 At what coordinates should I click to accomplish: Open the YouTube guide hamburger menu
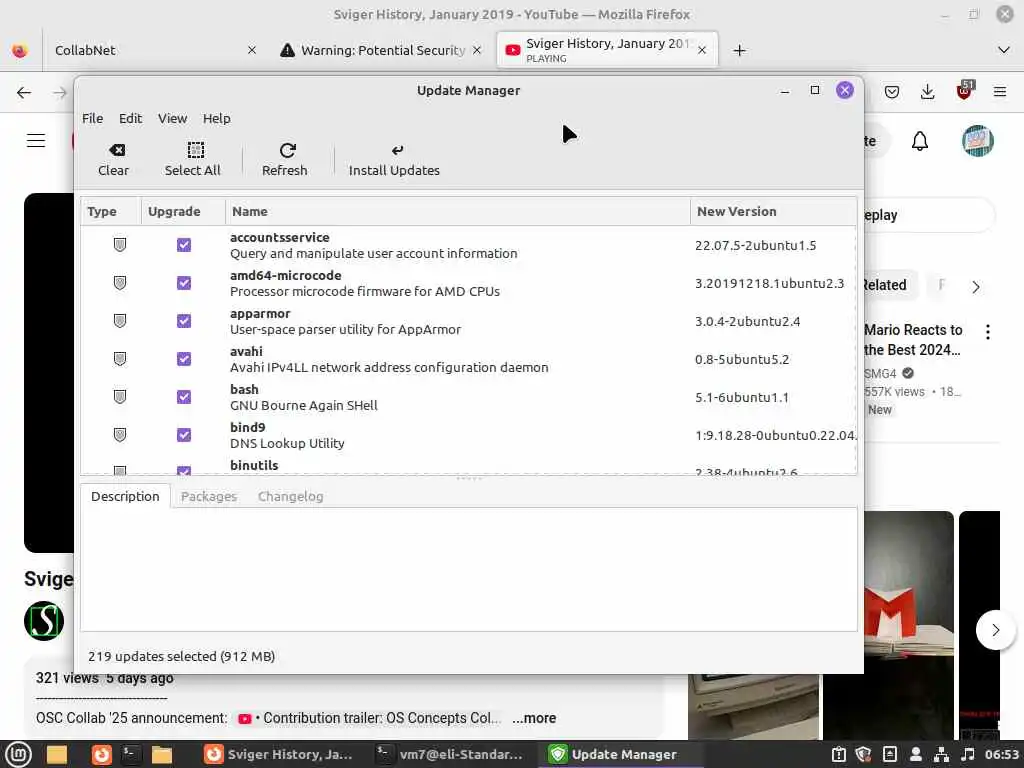[36, 141]
